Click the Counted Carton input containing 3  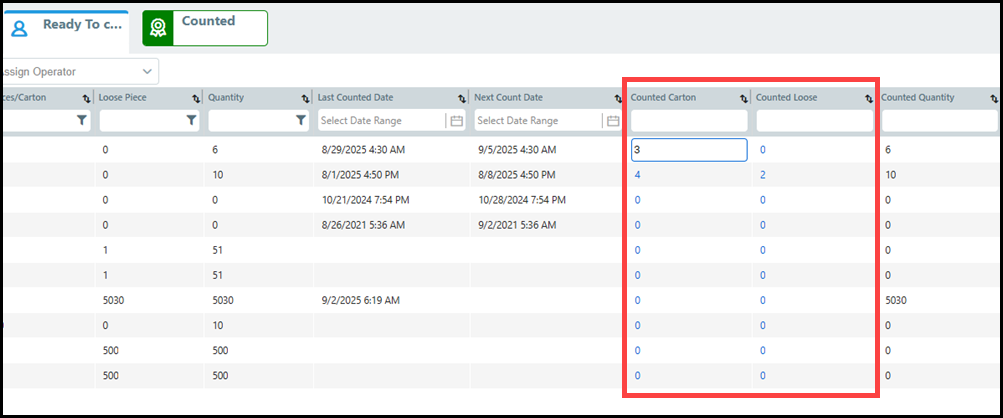coord(688,149)
